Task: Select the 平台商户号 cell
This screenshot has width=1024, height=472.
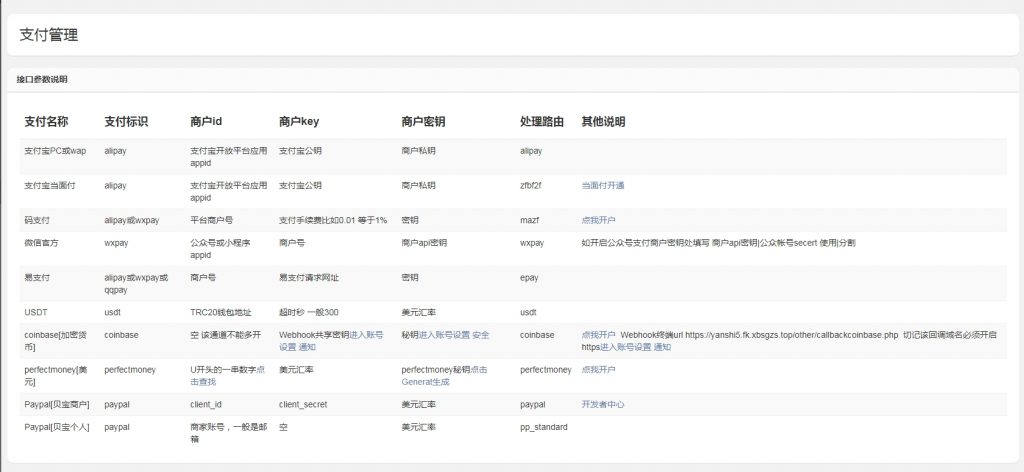Action: [212, 220]
